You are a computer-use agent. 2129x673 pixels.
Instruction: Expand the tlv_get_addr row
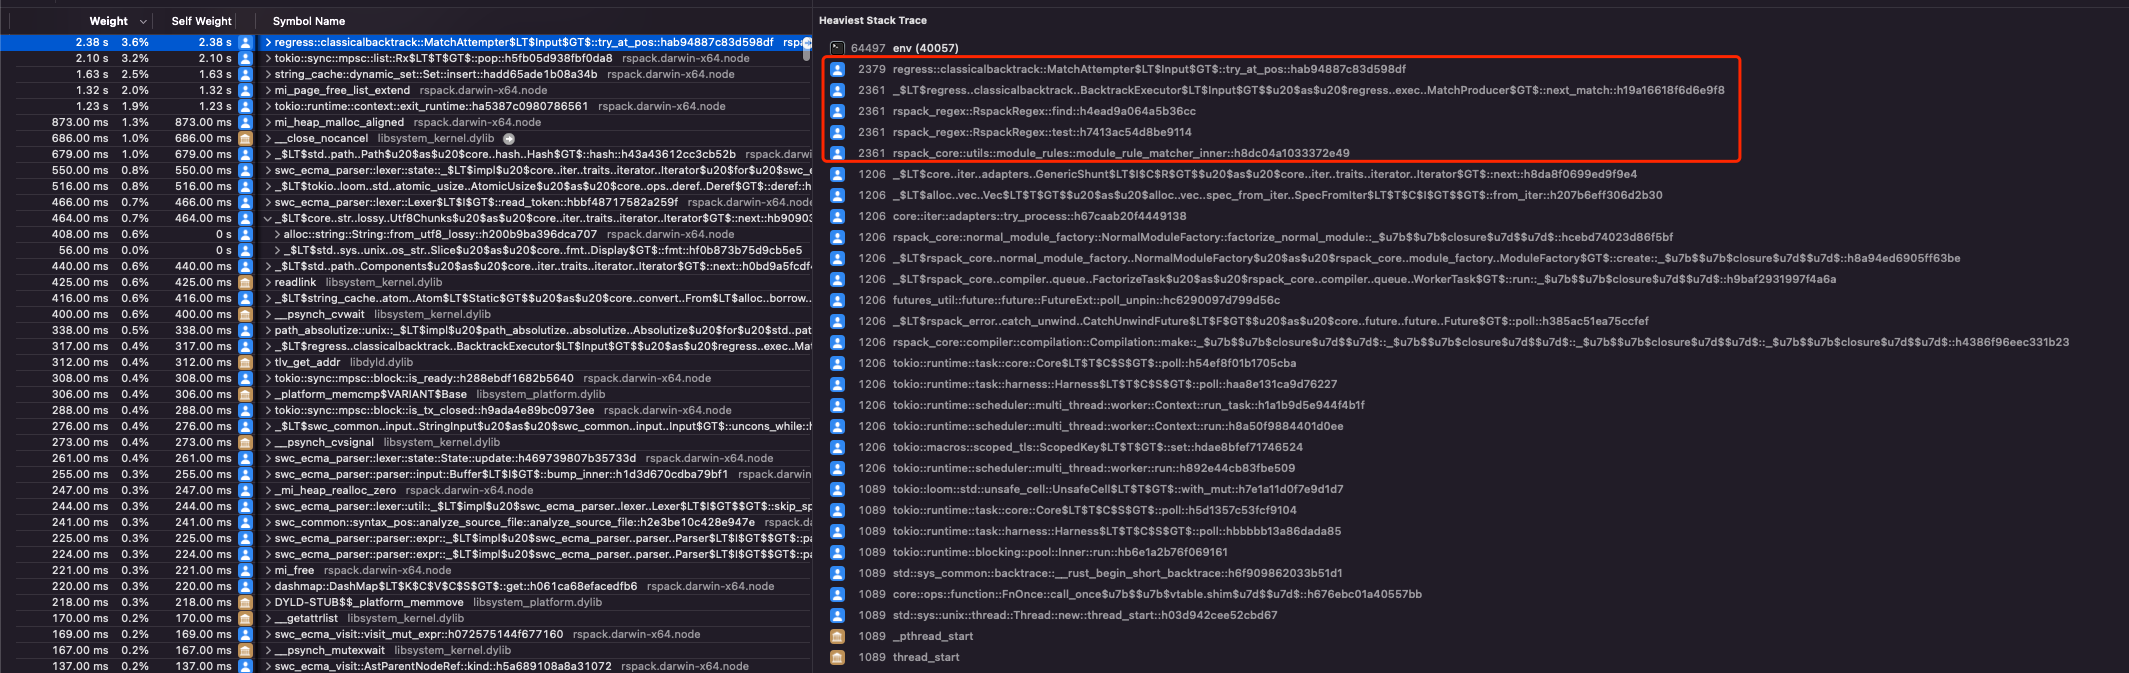(268, 362)
